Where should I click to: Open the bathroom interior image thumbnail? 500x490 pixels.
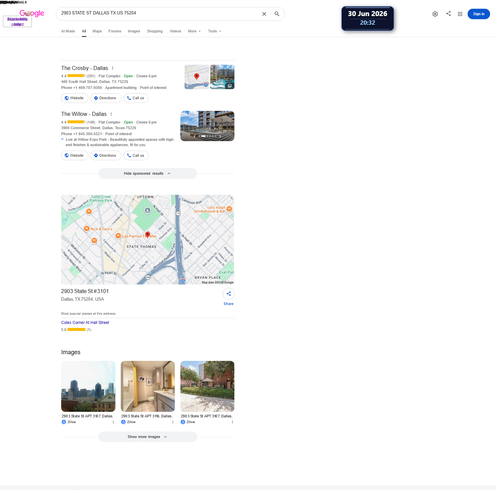tap(148, 386)
